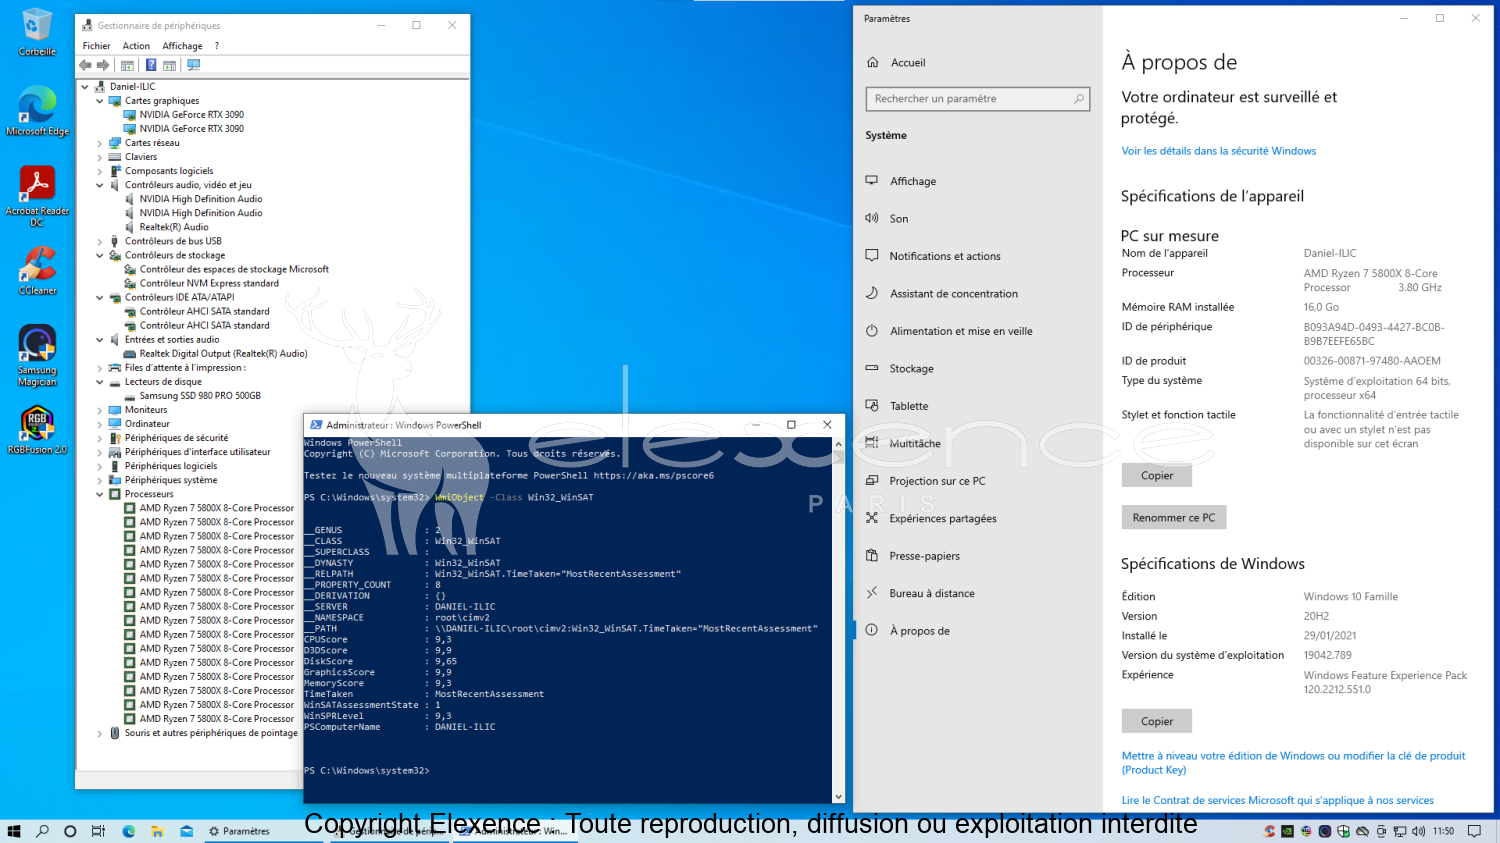Open Mettre à niveau votre édition link
The width and height of the screenshot is (1500, 843).
[x=1293, y=763]
